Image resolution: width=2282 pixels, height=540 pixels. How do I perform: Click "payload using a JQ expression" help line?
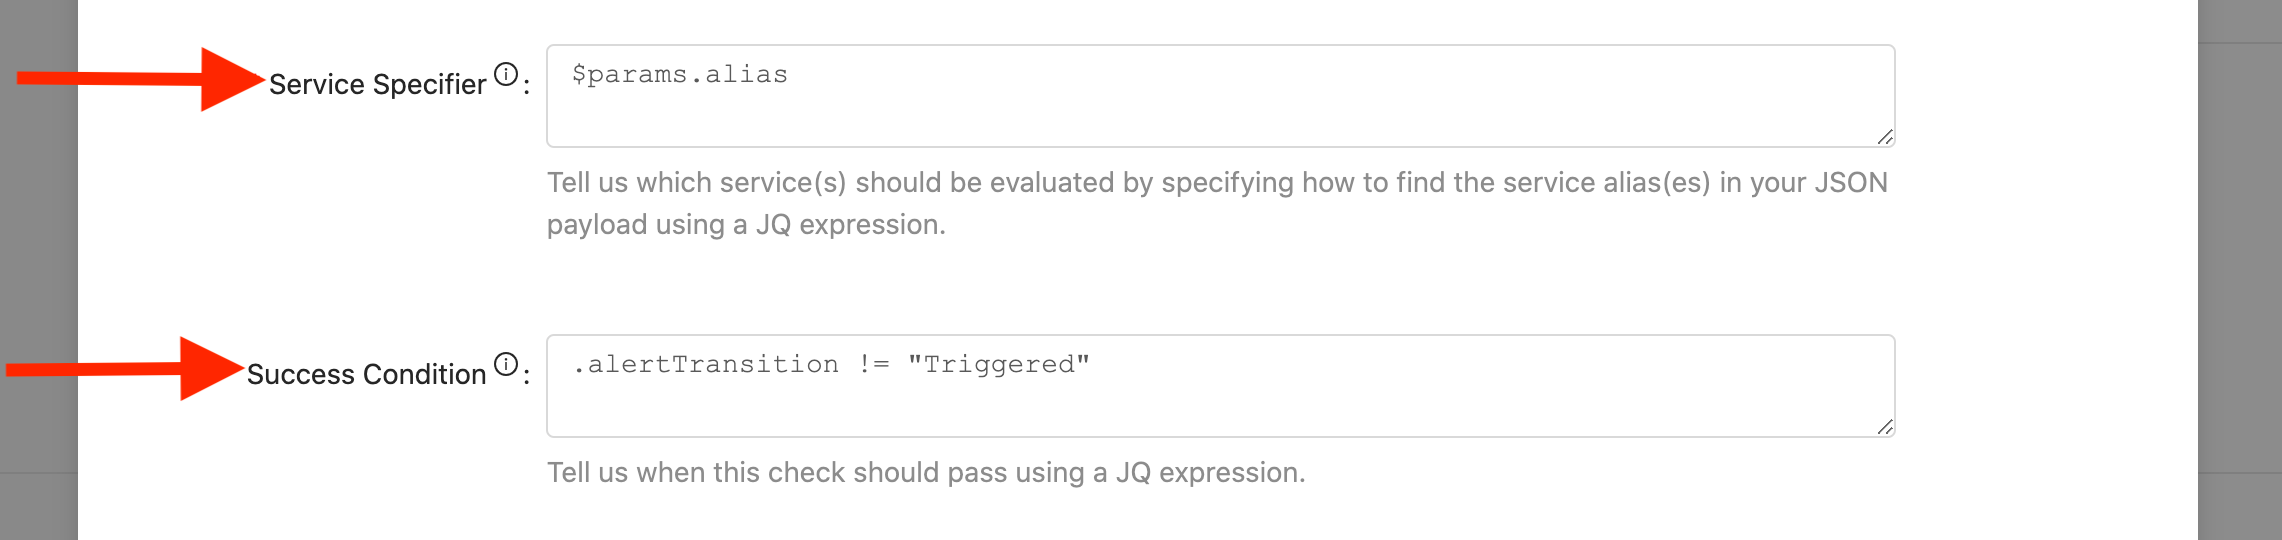click(746, 225)
